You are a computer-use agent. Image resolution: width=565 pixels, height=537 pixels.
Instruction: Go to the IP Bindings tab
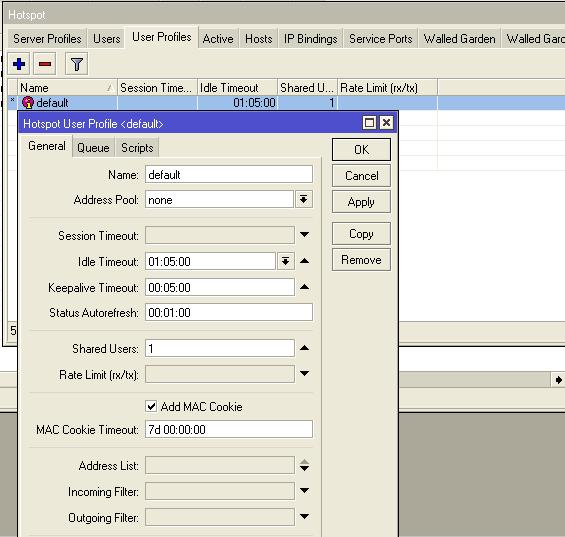(x=310, y=39)
